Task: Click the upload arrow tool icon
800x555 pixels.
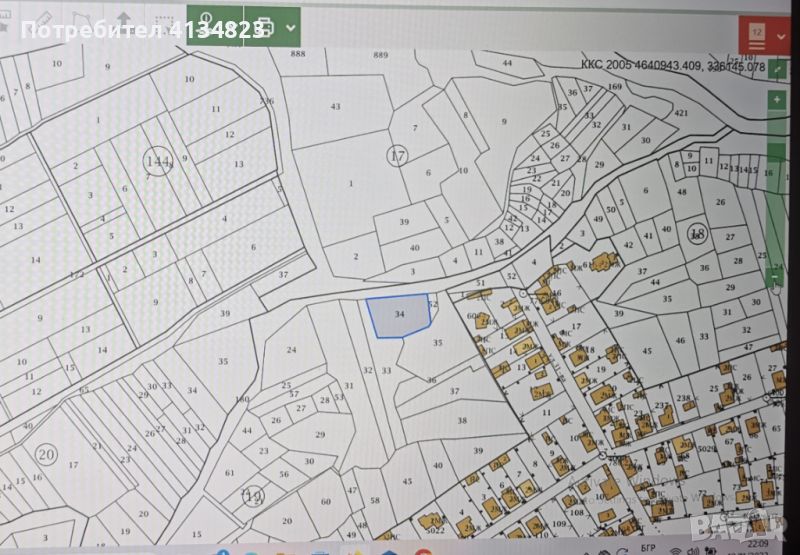Action: click(123, 20)
